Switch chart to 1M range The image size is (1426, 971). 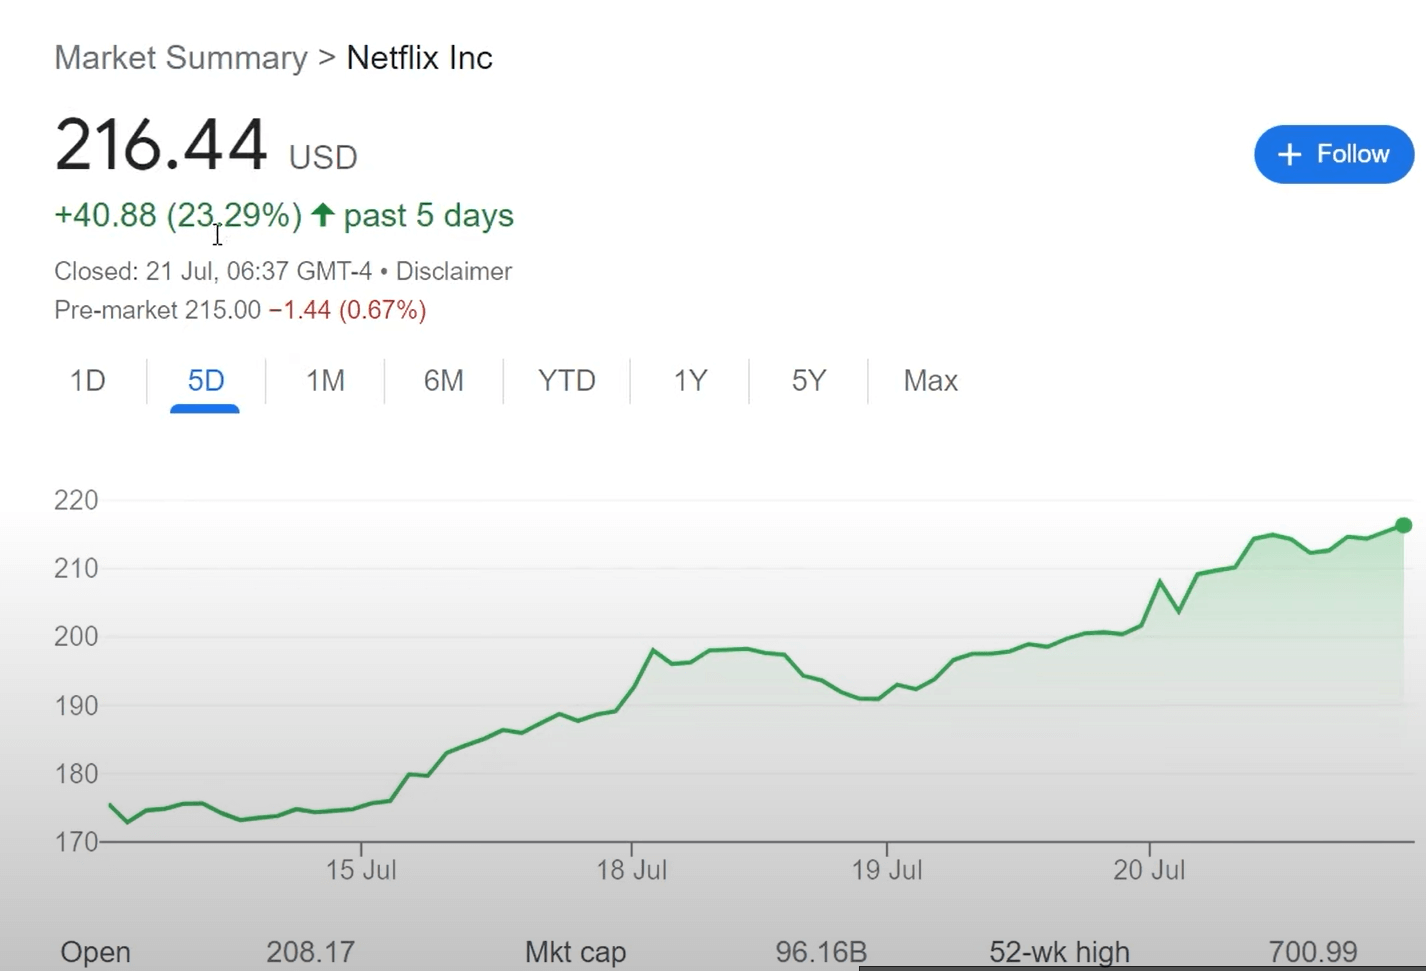click(x=325, y=380)
